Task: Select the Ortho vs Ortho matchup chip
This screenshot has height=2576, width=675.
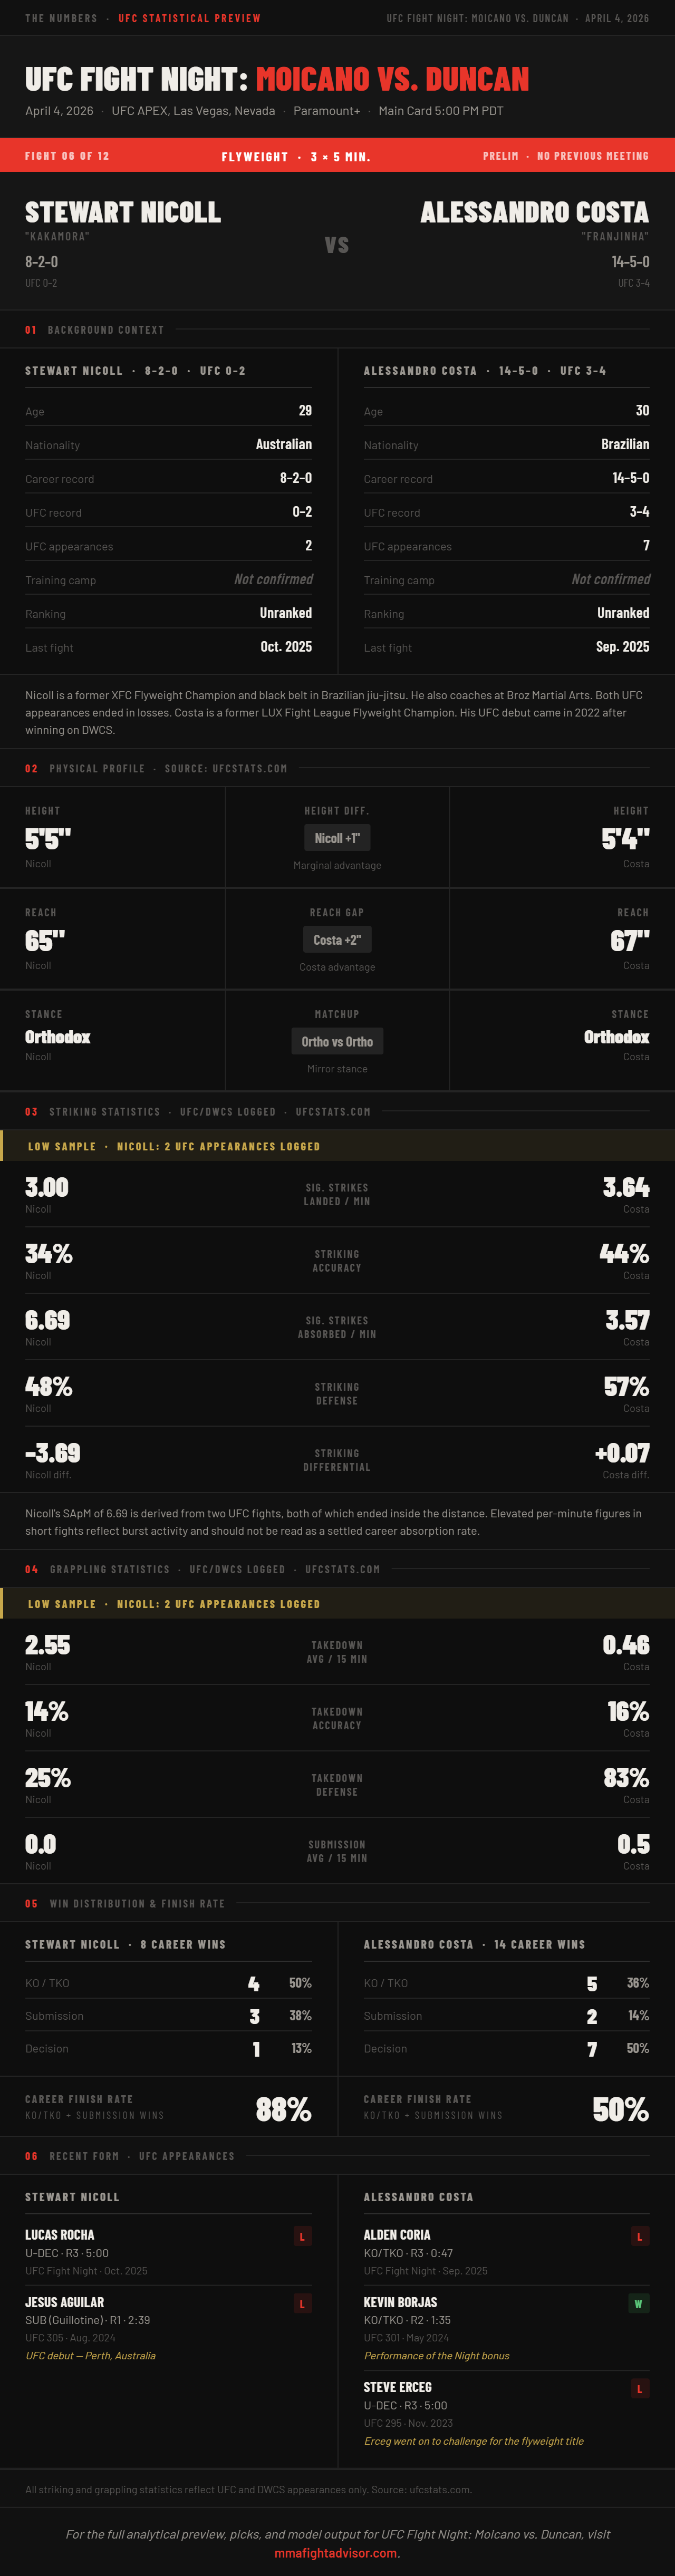Action: (337, 1041)
